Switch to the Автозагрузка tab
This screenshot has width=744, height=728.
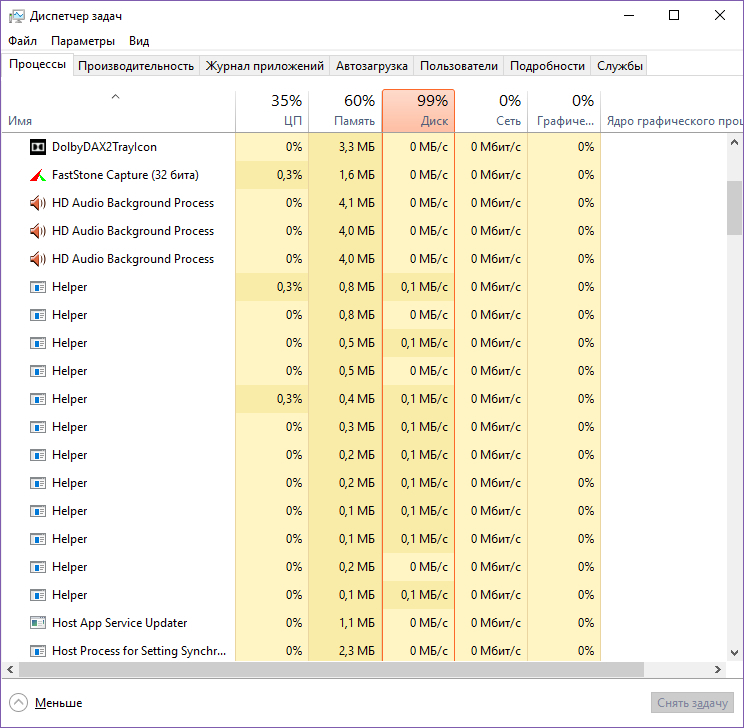coord(371,66)
